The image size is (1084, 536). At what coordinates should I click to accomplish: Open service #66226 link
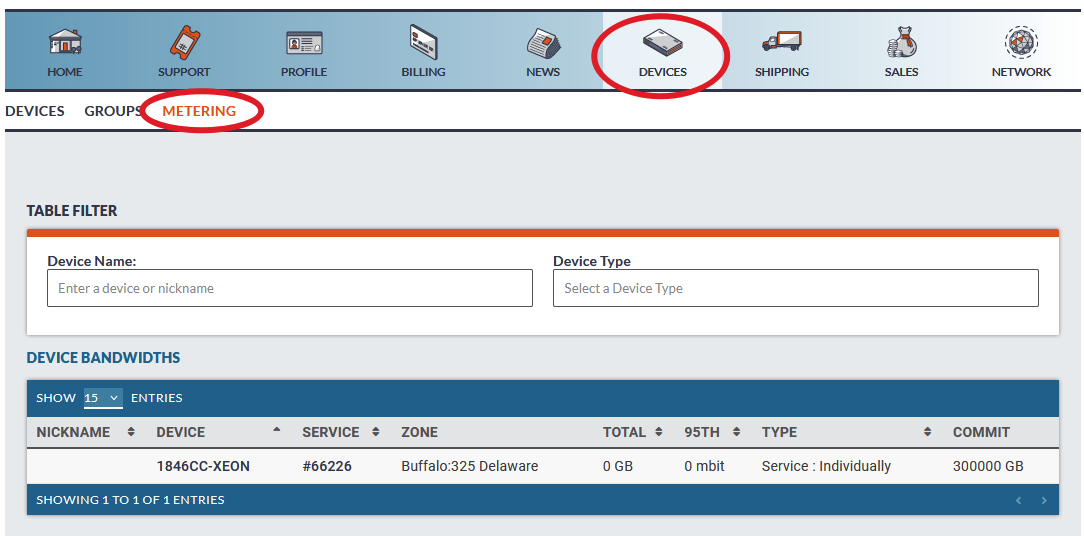pyautogui.click(x=327, y=466)
